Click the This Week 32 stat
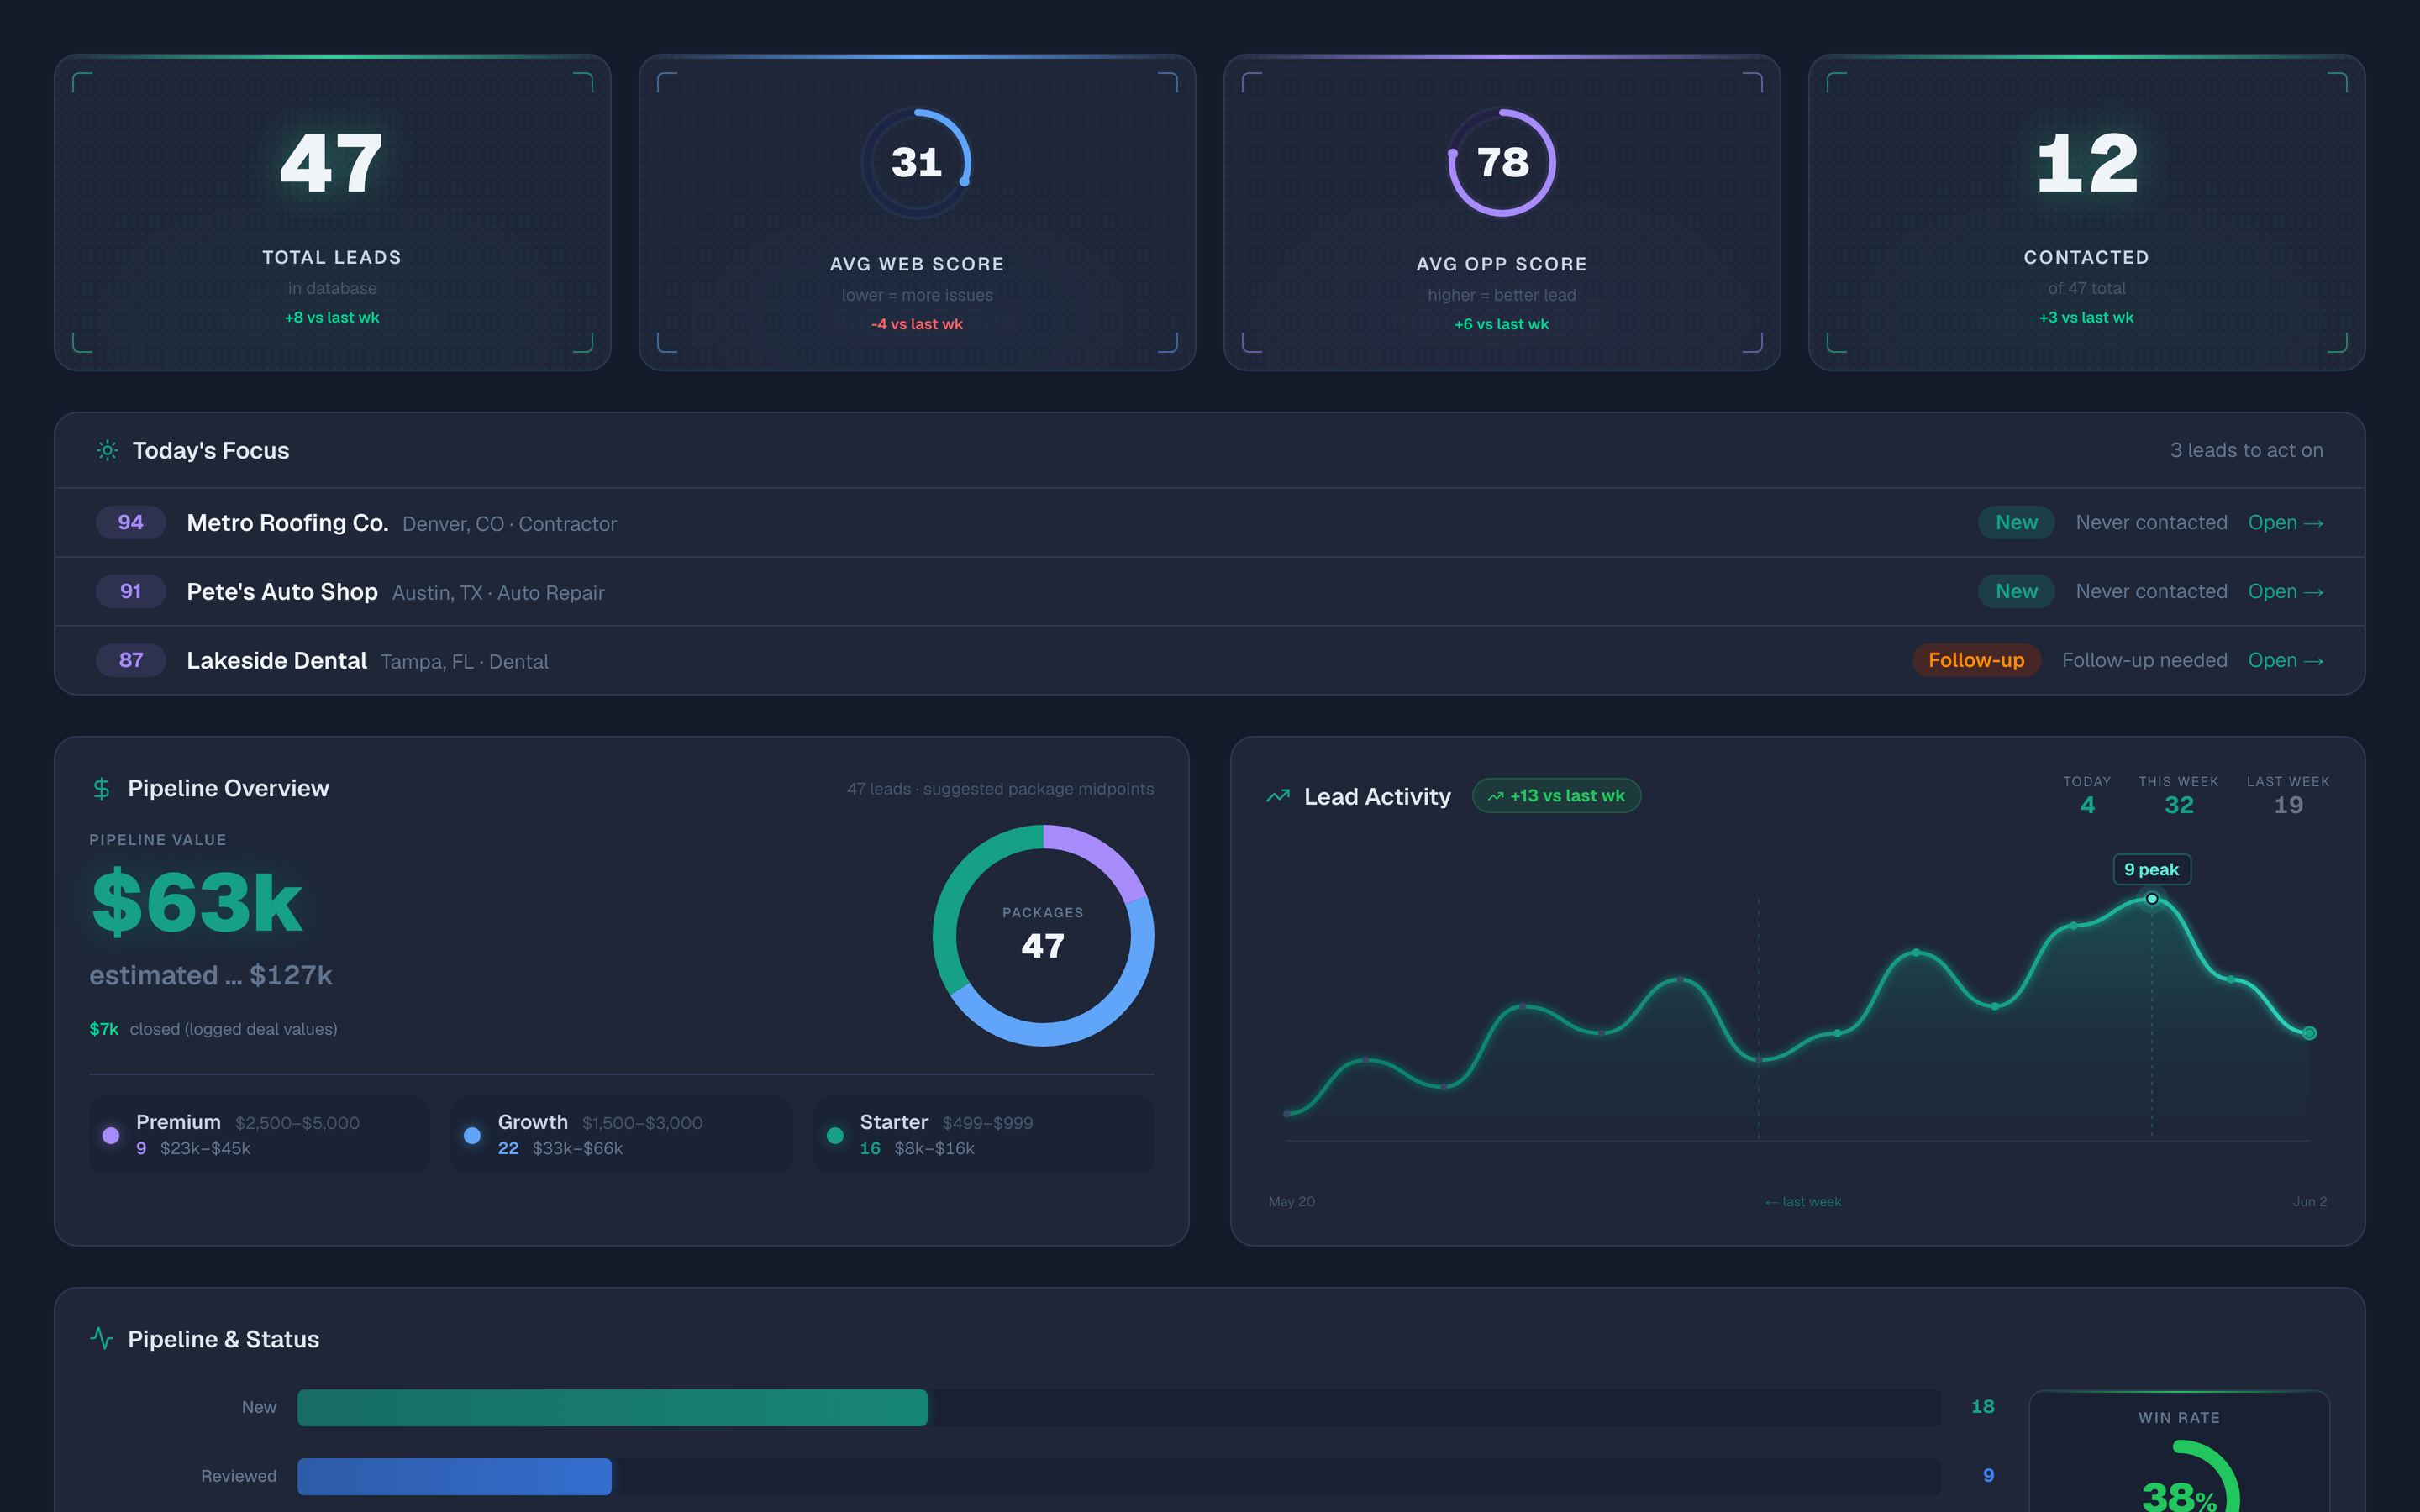The width and height of the screenshot is (2420, 1512). click(2178, 796)
